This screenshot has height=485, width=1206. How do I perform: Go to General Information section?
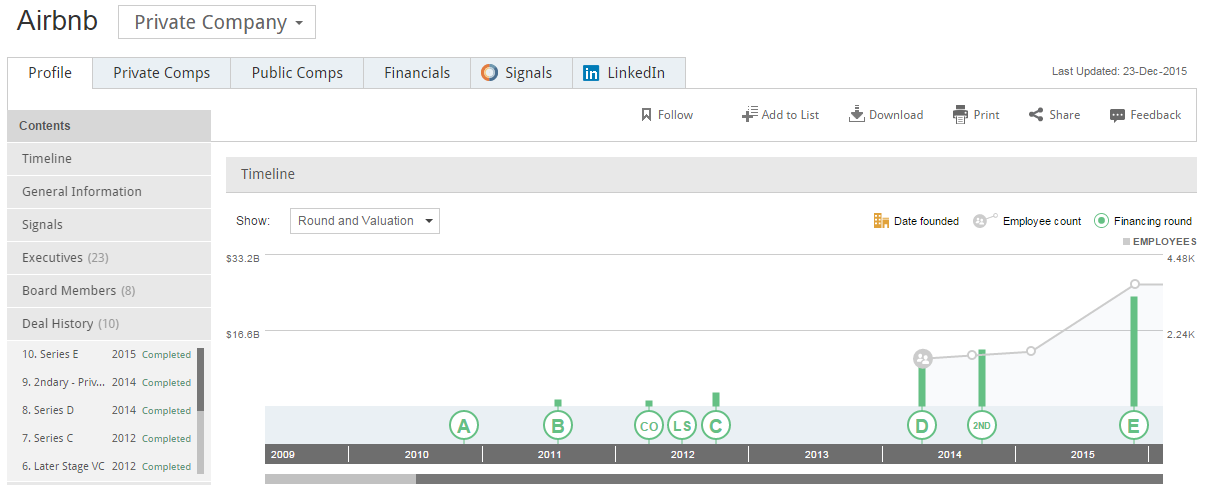(109, 192)
